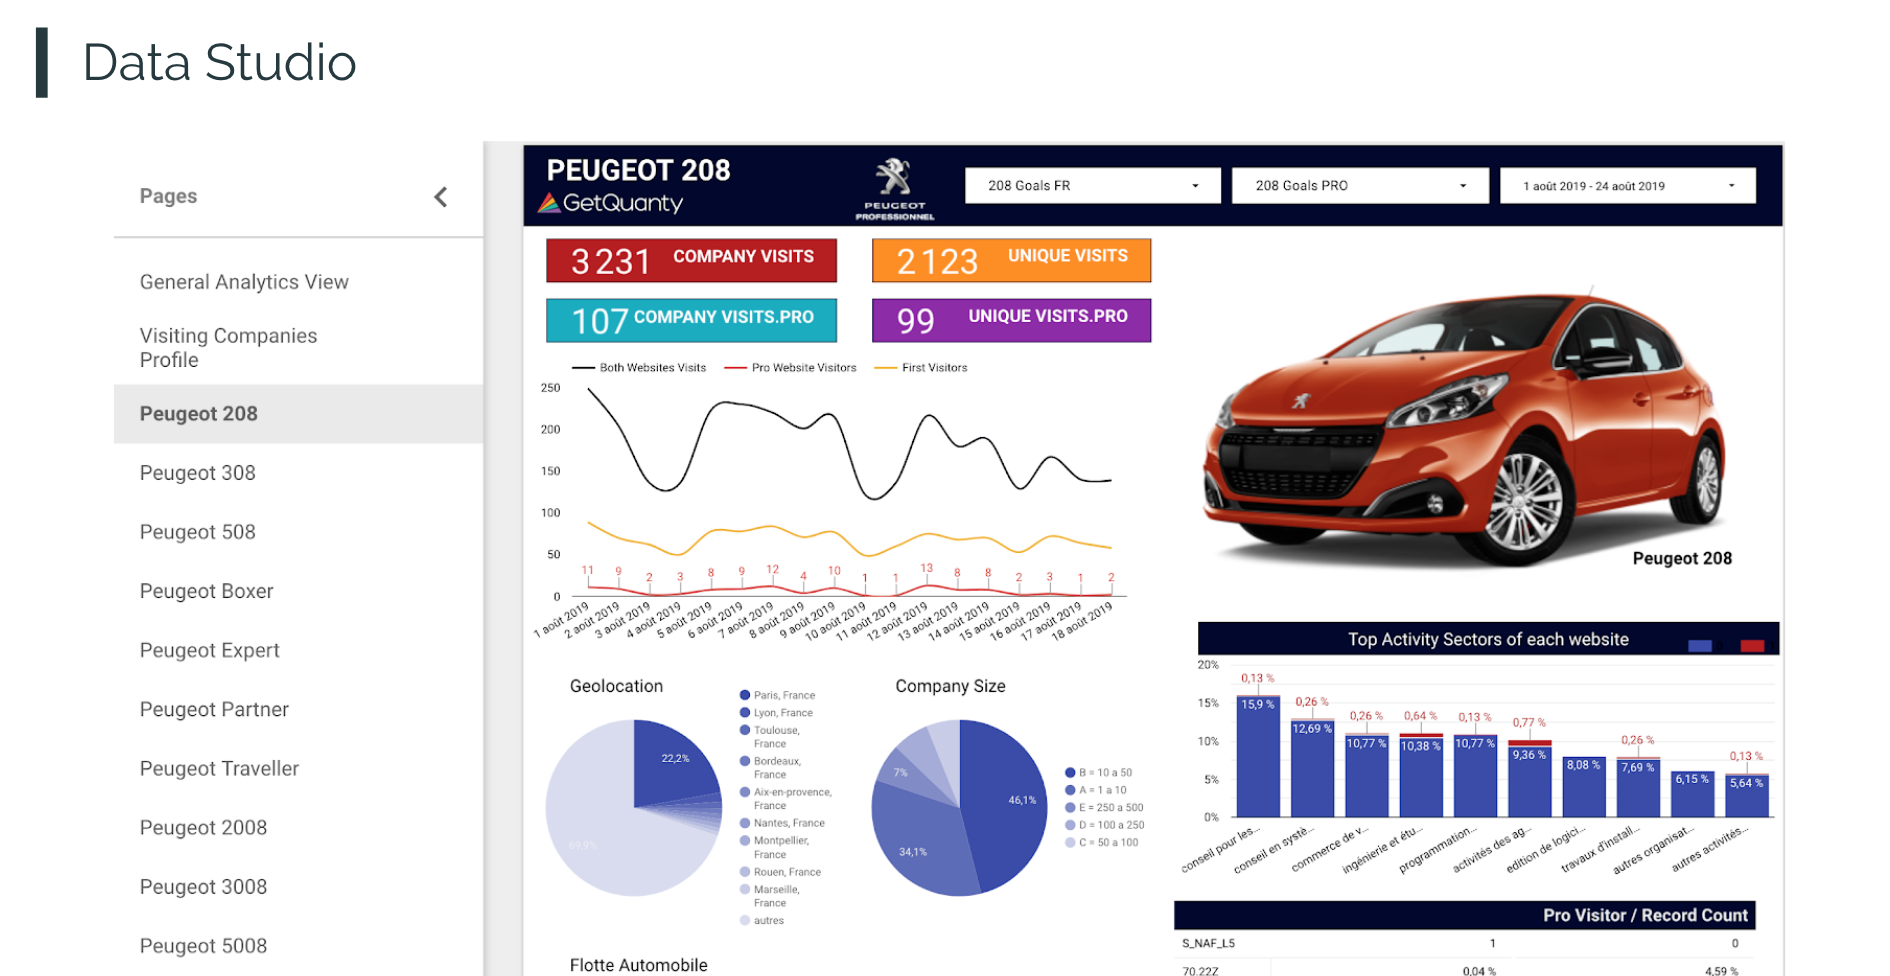
Task: Click the PEUGEOT 208 report title
Action: 638,170
